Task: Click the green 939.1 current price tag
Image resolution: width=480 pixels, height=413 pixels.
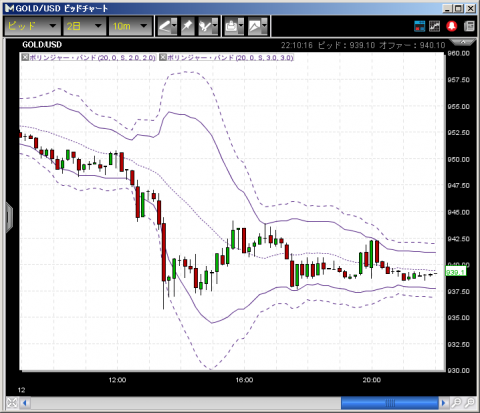Action: tap(456, 272)
